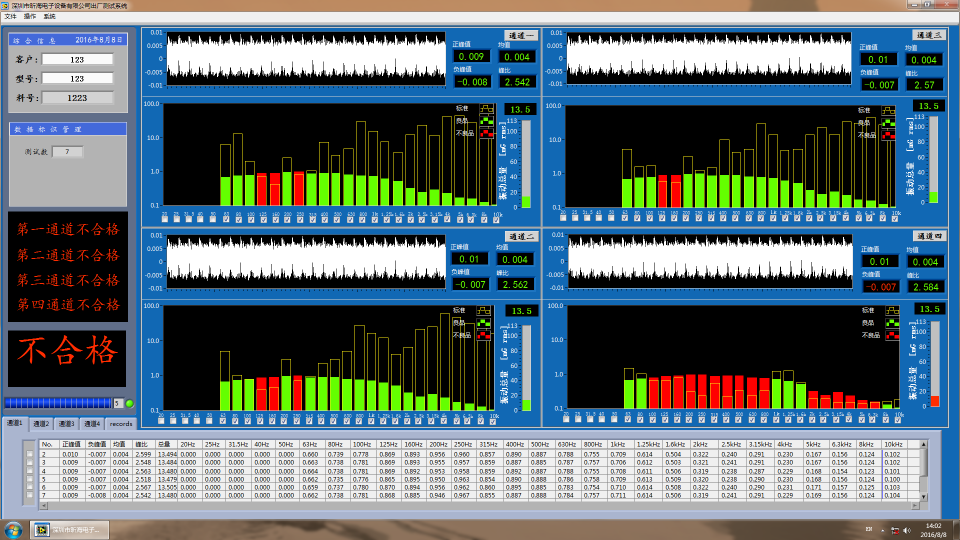Click the Windows Start orb
The height and width of the screenshot is (540, 960).
coord(14,529)
